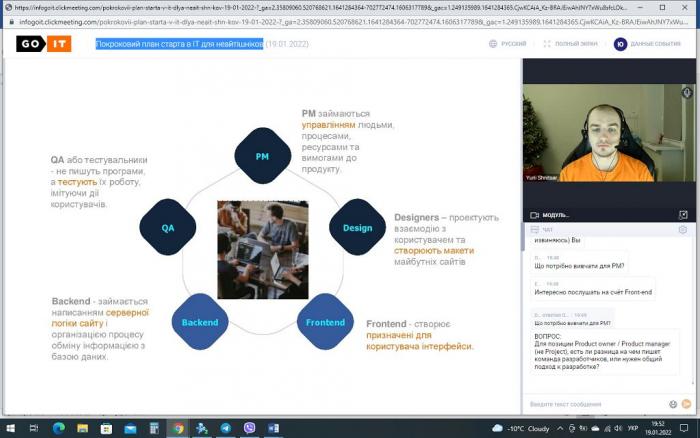This screenshot has height=438, width=700.
Task: Click the orange send message button
Action: click(686, 403)
